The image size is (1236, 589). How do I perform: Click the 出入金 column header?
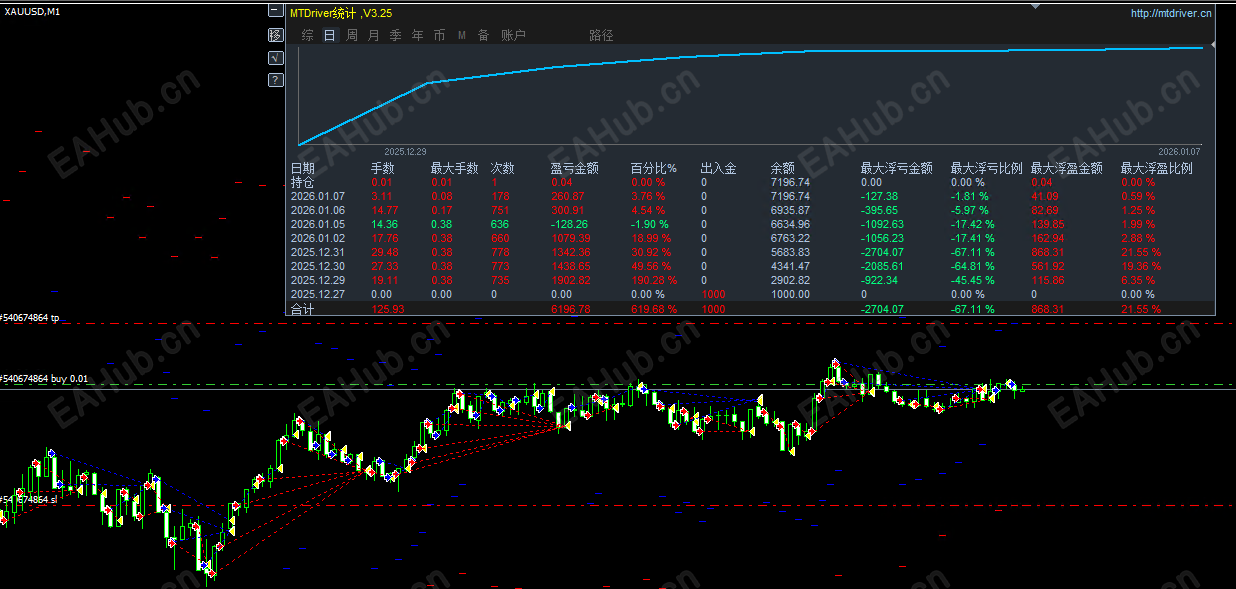pos(718,169)
